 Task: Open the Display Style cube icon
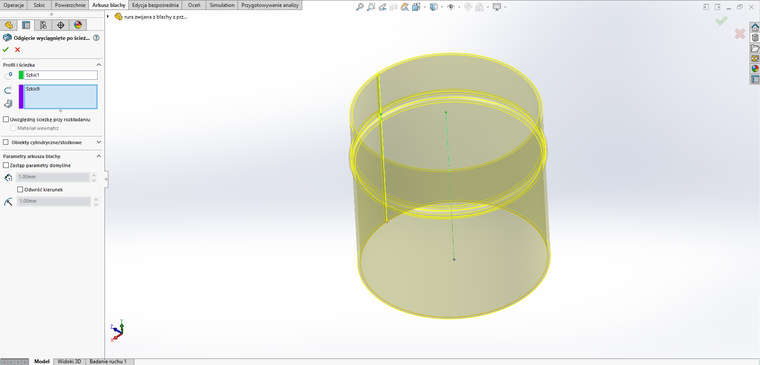click(x=434, y=7)
